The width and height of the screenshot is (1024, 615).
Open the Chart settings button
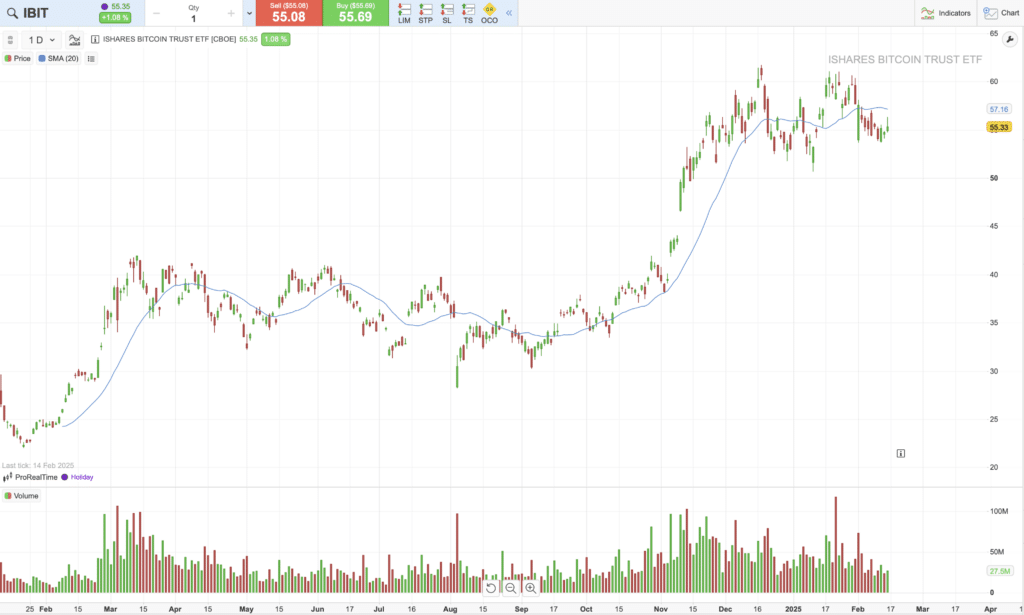pyautogui.click(x=1002, y=13)
